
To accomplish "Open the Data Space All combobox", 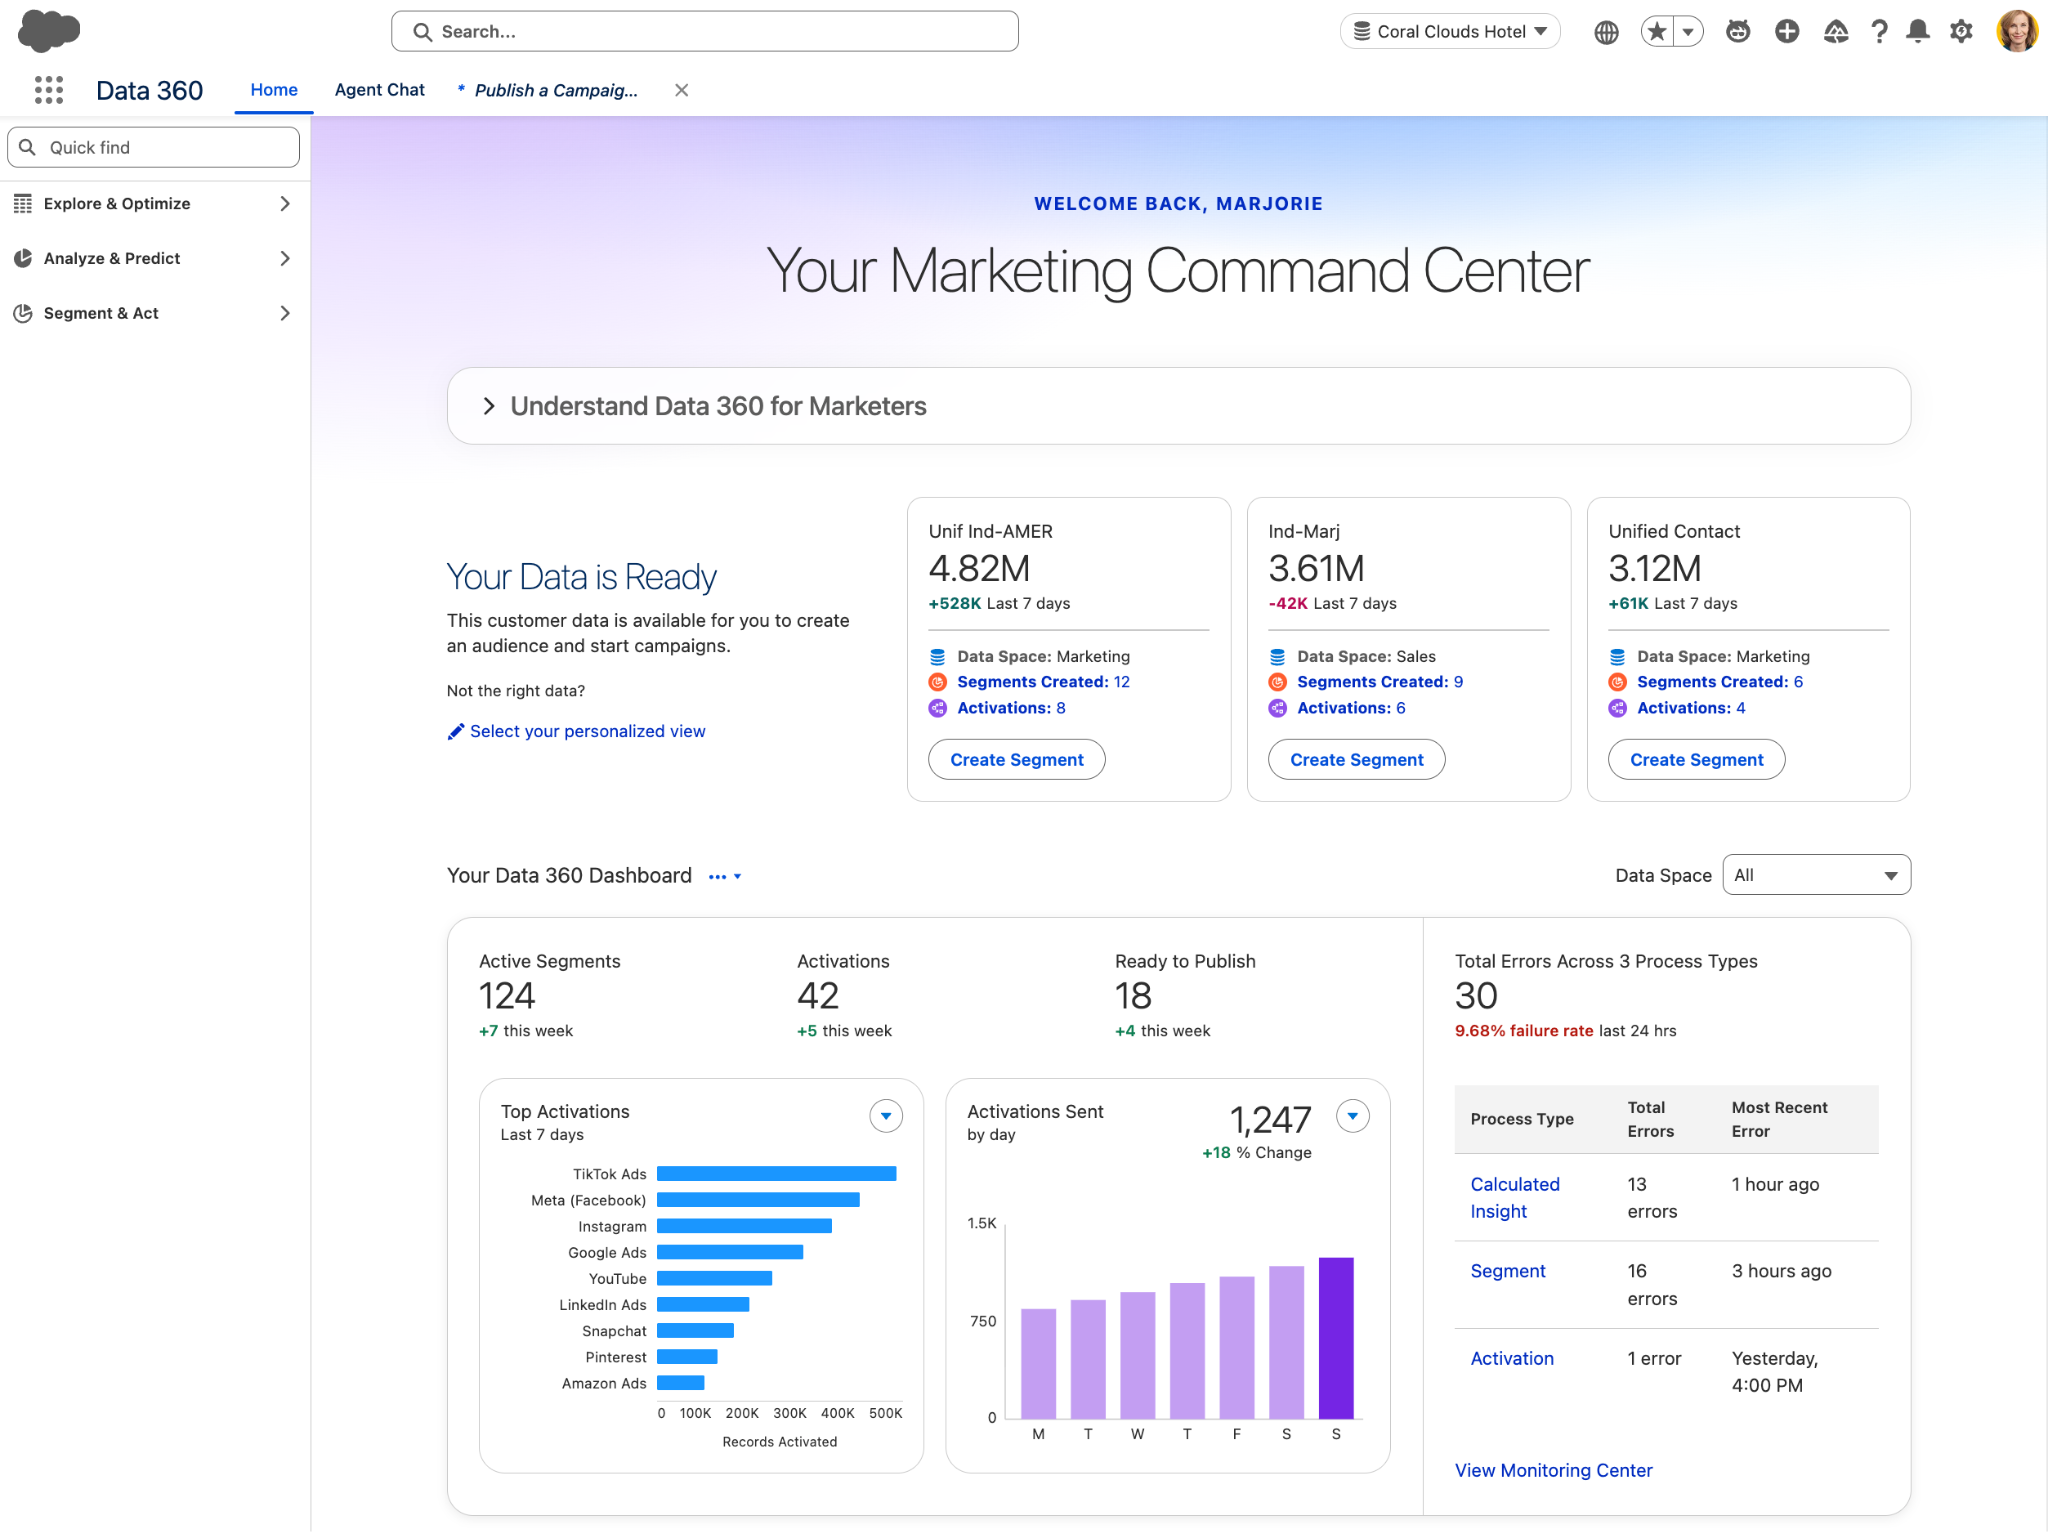I will 1816,875.
